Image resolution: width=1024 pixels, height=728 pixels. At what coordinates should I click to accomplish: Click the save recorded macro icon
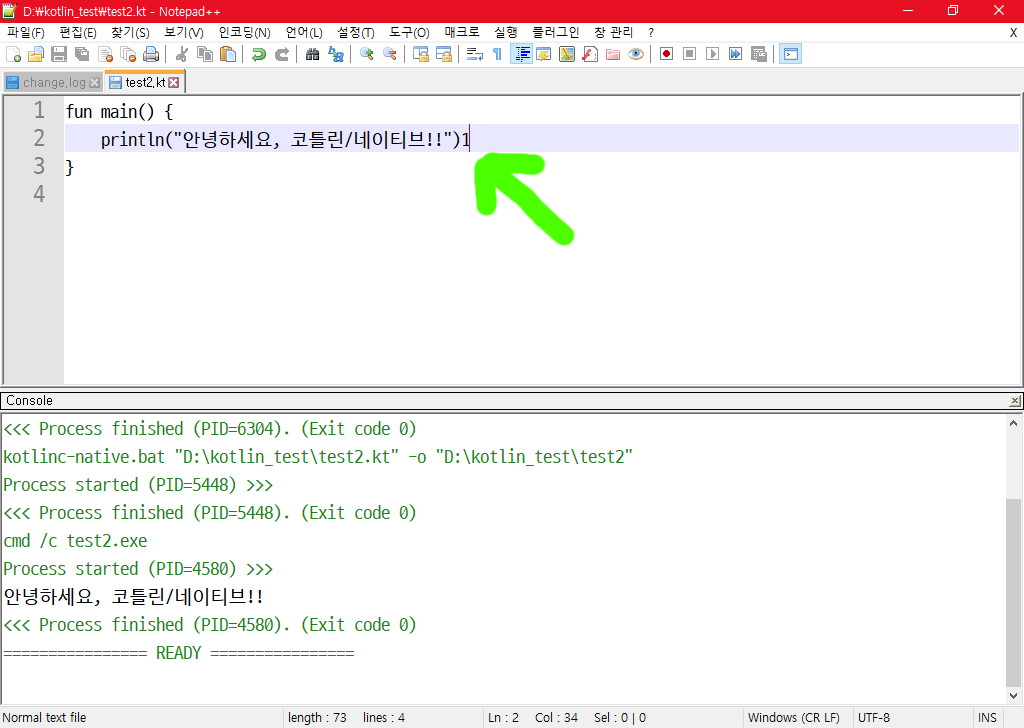tap(759, 54)
